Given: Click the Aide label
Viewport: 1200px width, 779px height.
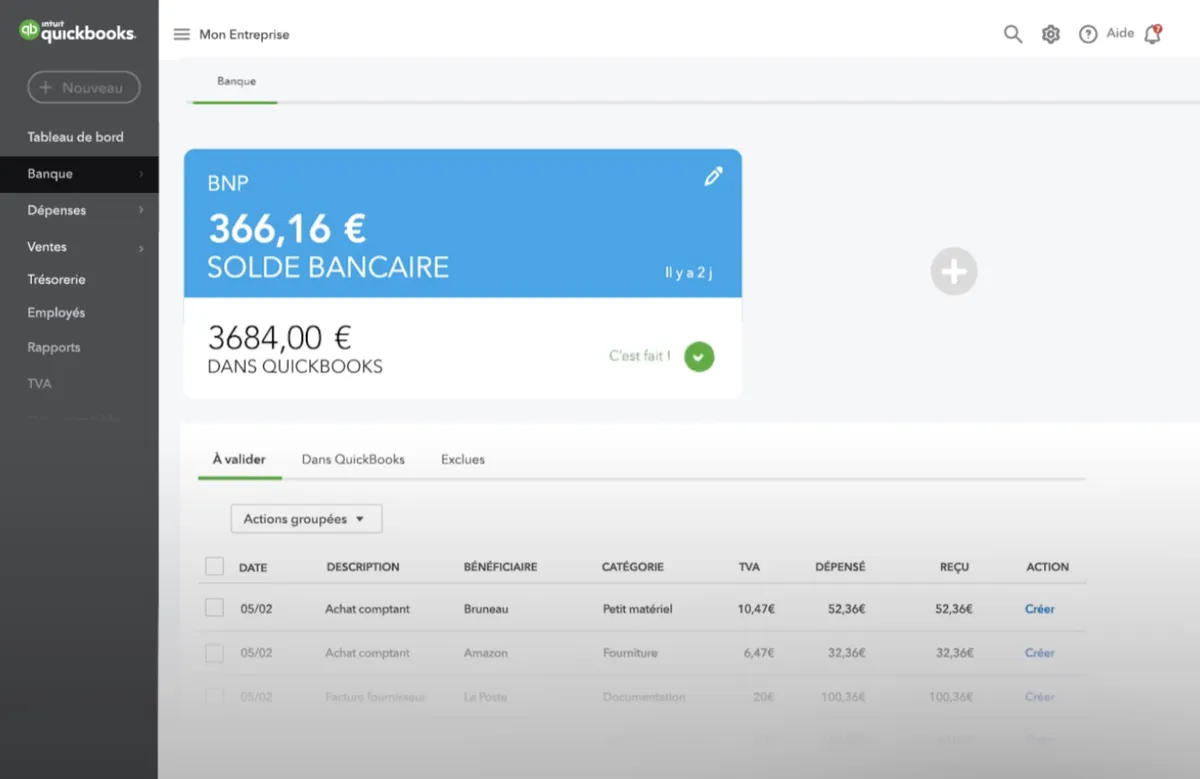Looking at the screenshot, I should click(x=1120, y=34).
